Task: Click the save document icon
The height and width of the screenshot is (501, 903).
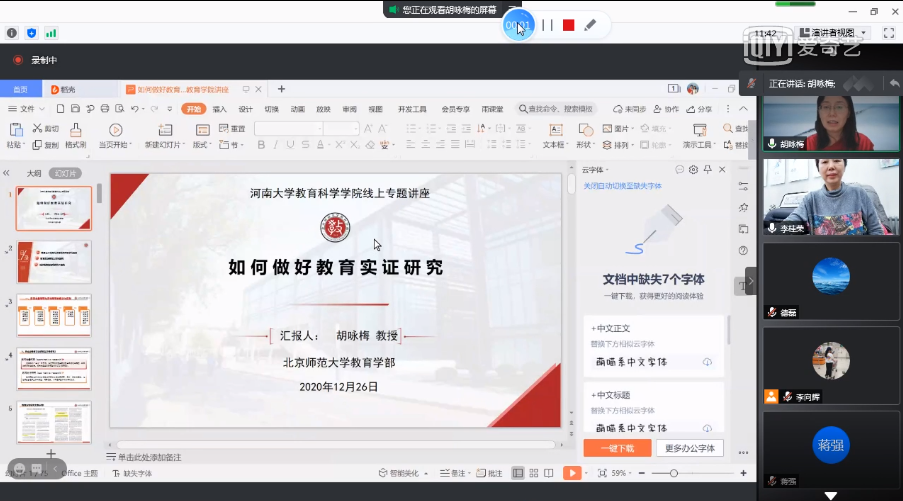Action: point(75,108)
